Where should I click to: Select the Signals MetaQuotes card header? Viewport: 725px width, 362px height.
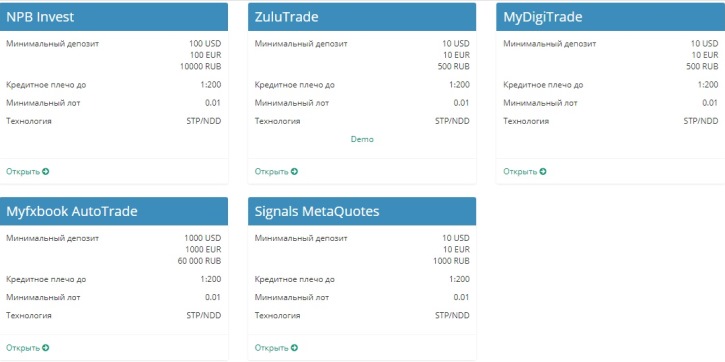(362, 211)
